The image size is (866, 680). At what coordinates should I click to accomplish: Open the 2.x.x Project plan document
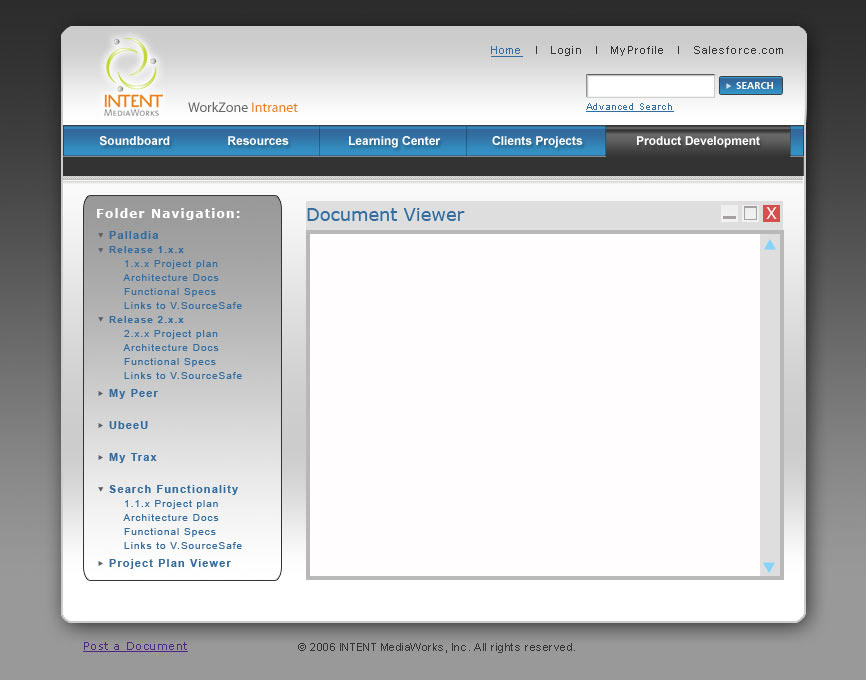click(171, 334)
